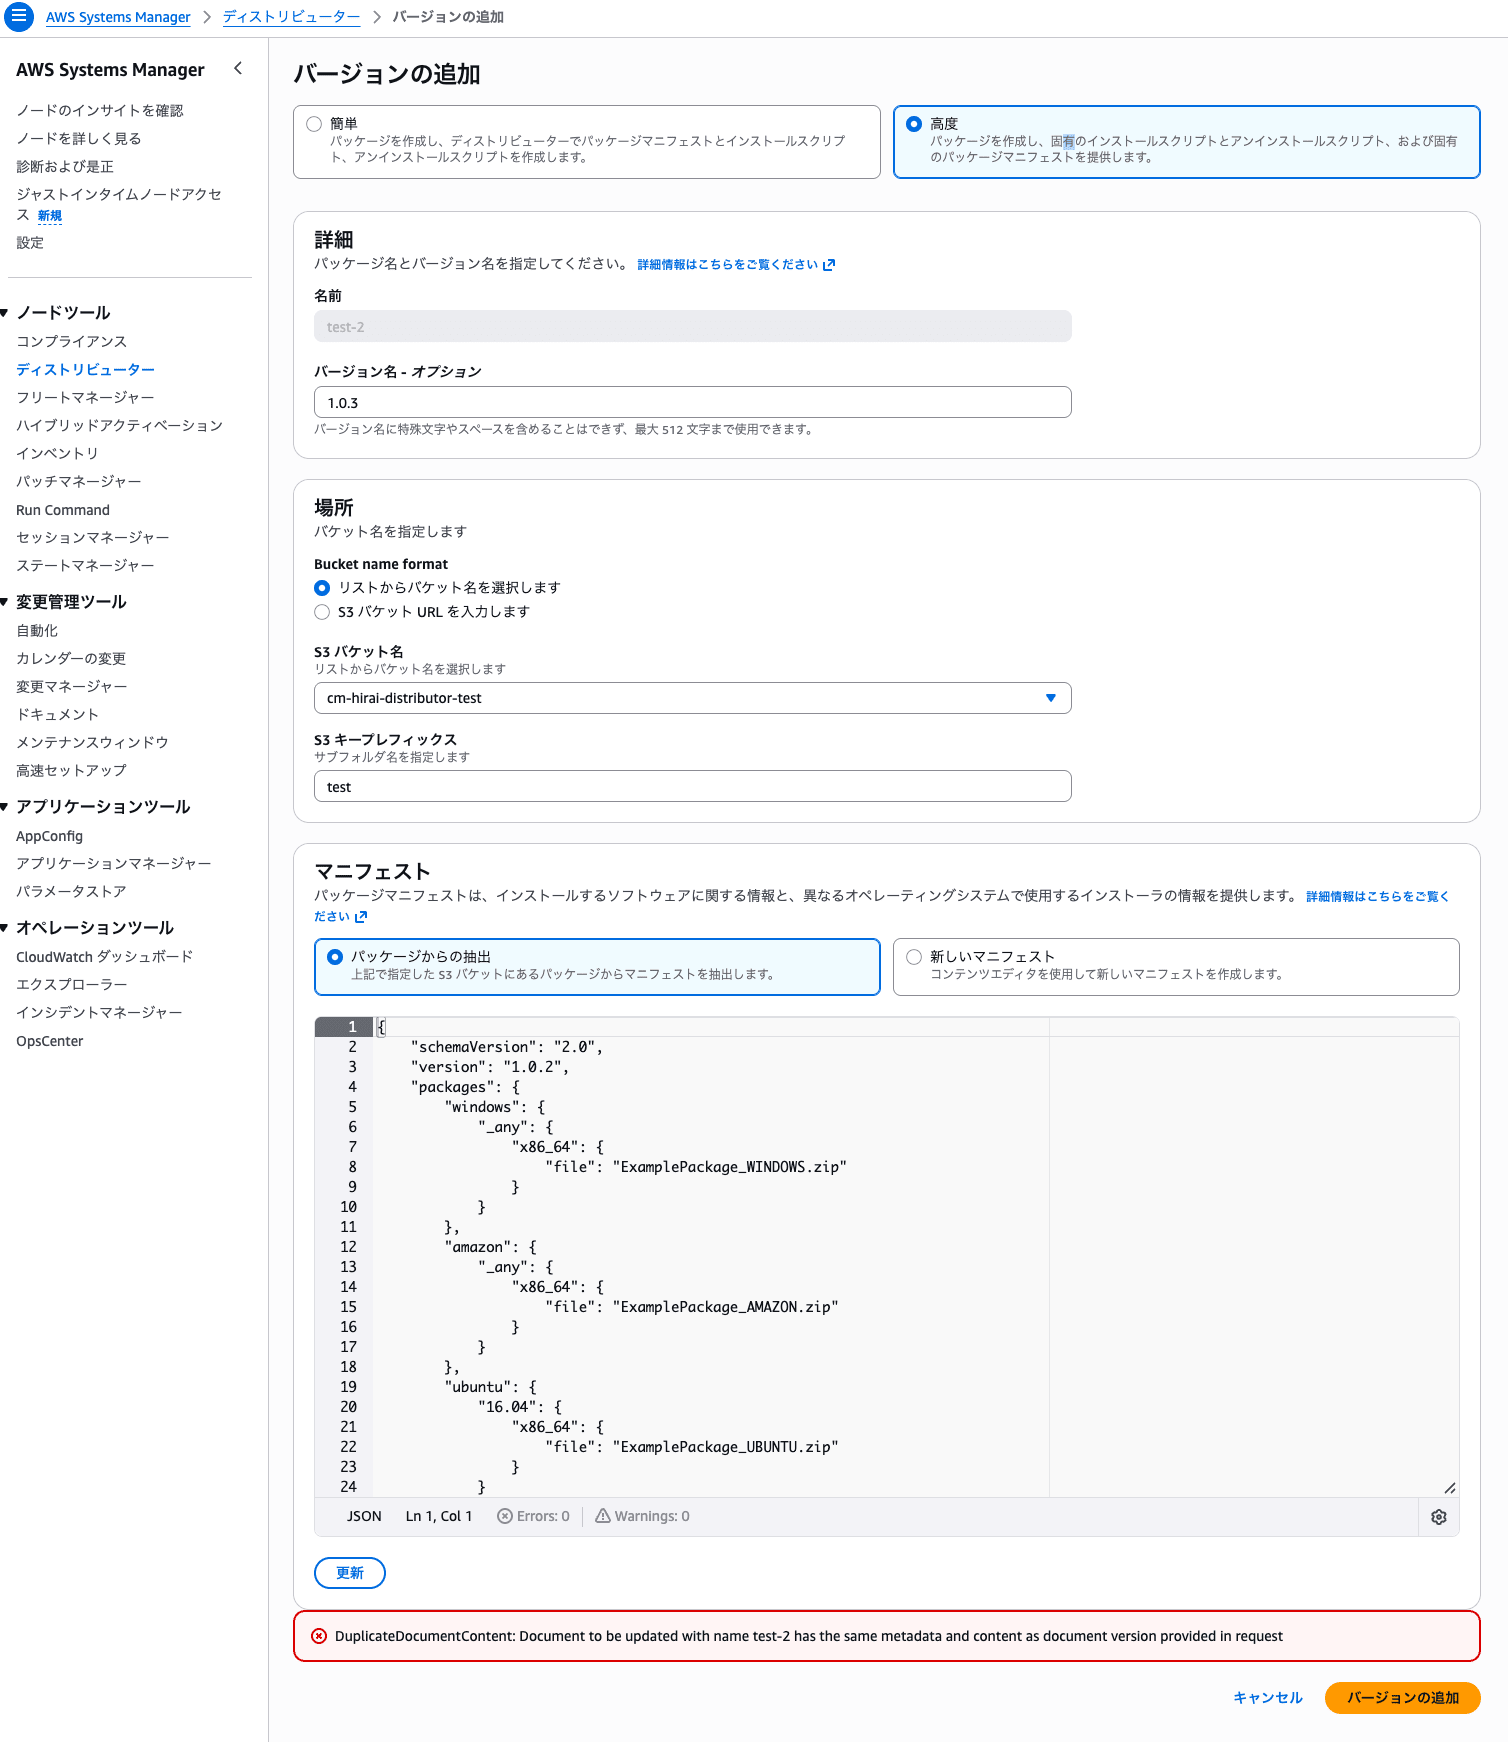Click the Warnings: 0 status icon

pos(603,1516)
